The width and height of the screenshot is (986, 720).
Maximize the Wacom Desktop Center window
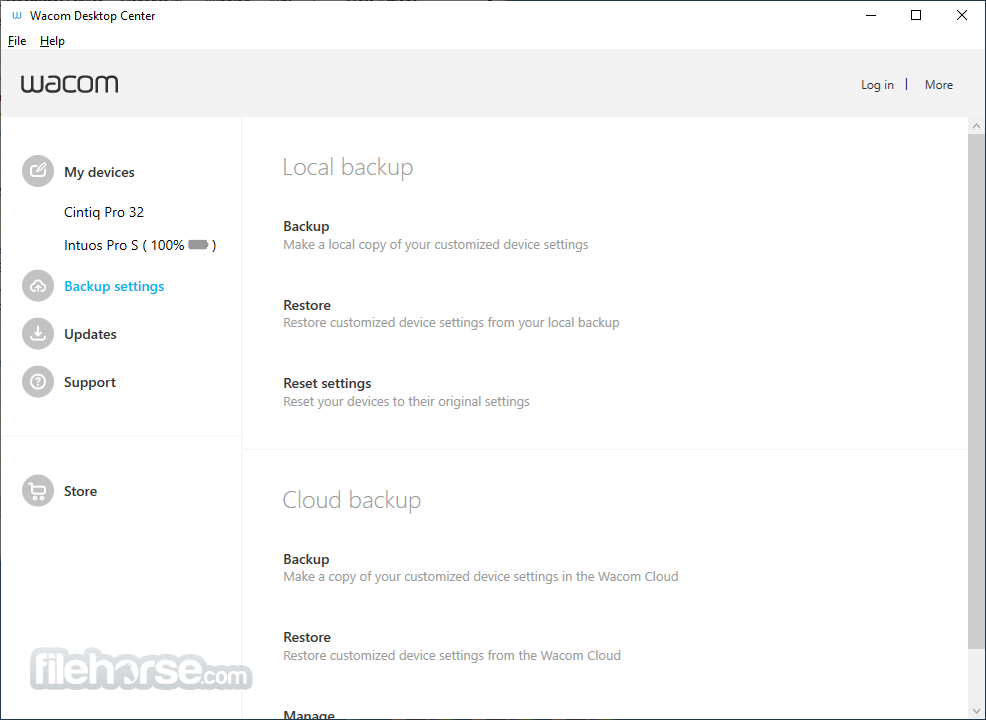click(916, 15)
